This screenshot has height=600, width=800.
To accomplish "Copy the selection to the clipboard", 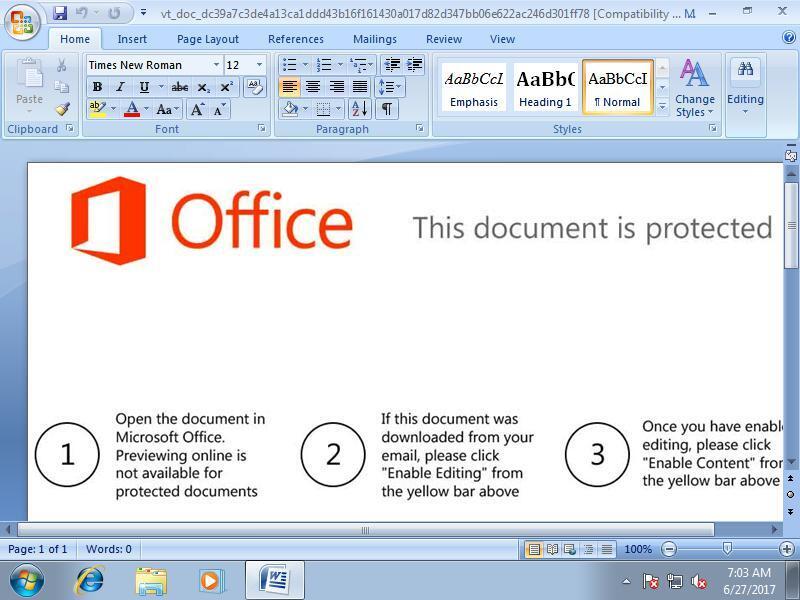I will [x=62, y=87].
